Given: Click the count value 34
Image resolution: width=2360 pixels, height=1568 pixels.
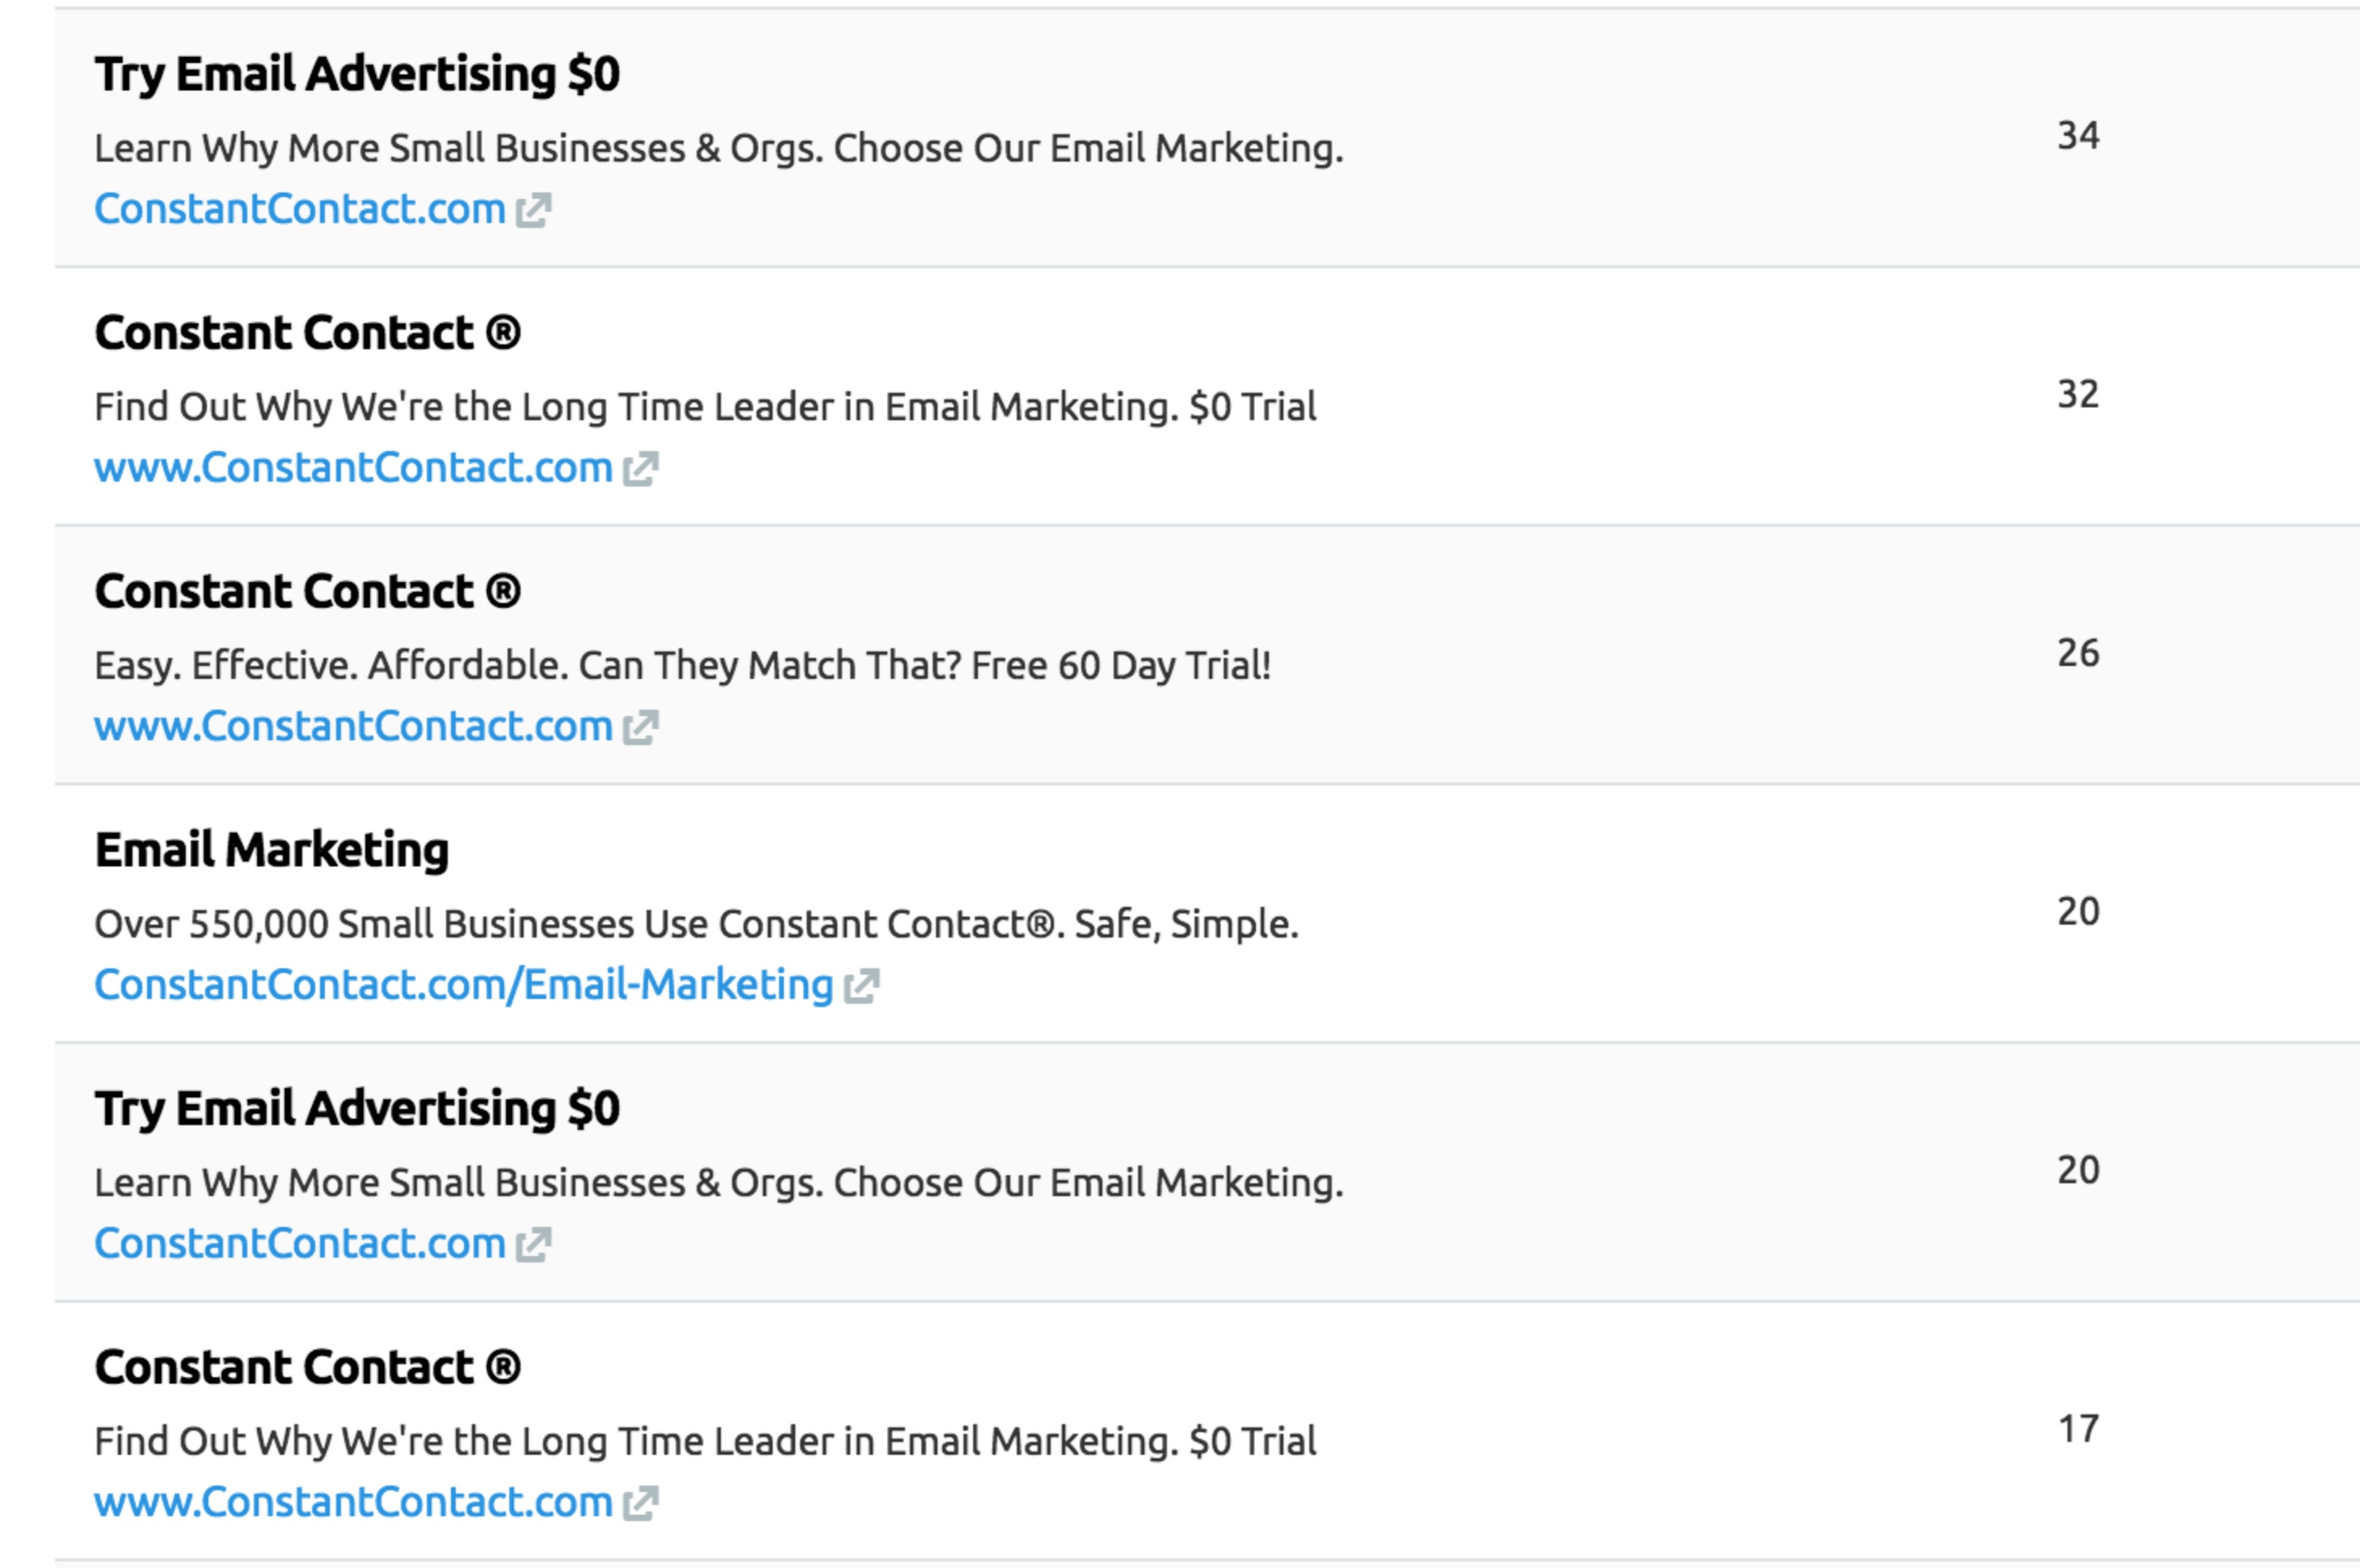Looking at the screenshot, I should tap(2078, 136).
